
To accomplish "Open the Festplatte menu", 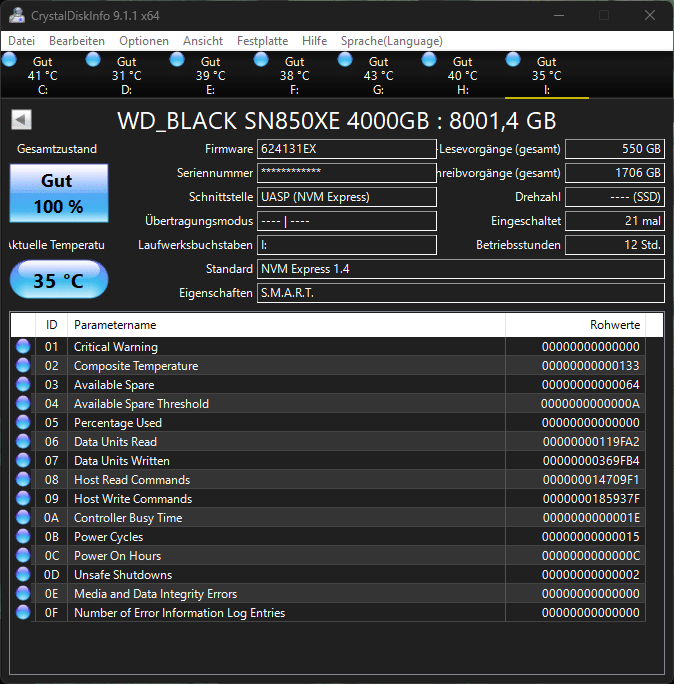I will (x=262, y=41).
